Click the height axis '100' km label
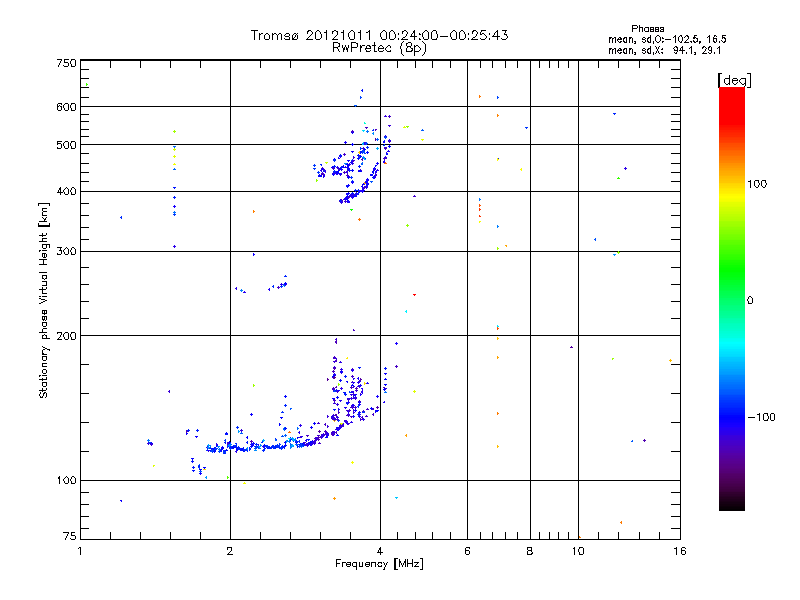This screenshot has width=800, height=600. [66, 481]
